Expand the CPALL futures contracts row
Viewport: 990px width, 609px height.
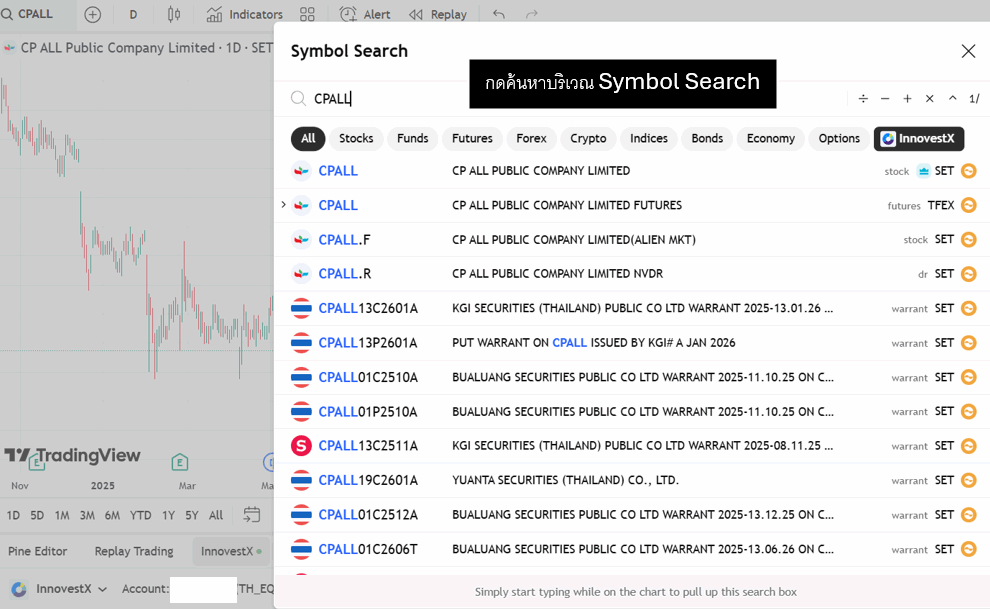coord(283,204)
